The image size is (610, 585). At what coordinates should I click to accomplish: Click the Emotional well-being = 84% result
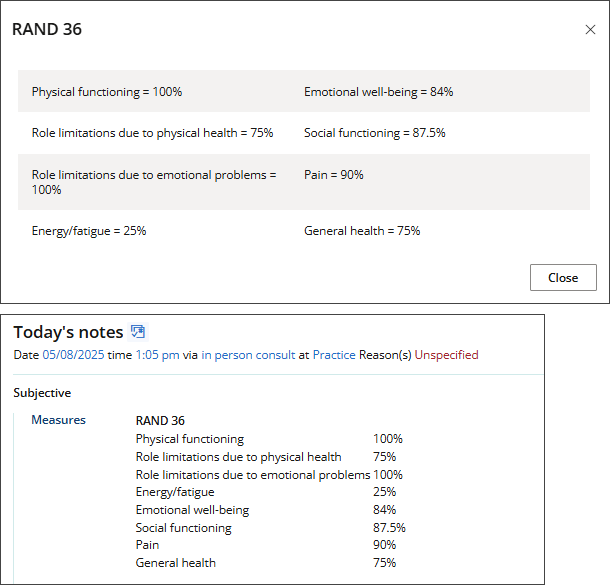[x=379, y=92]
